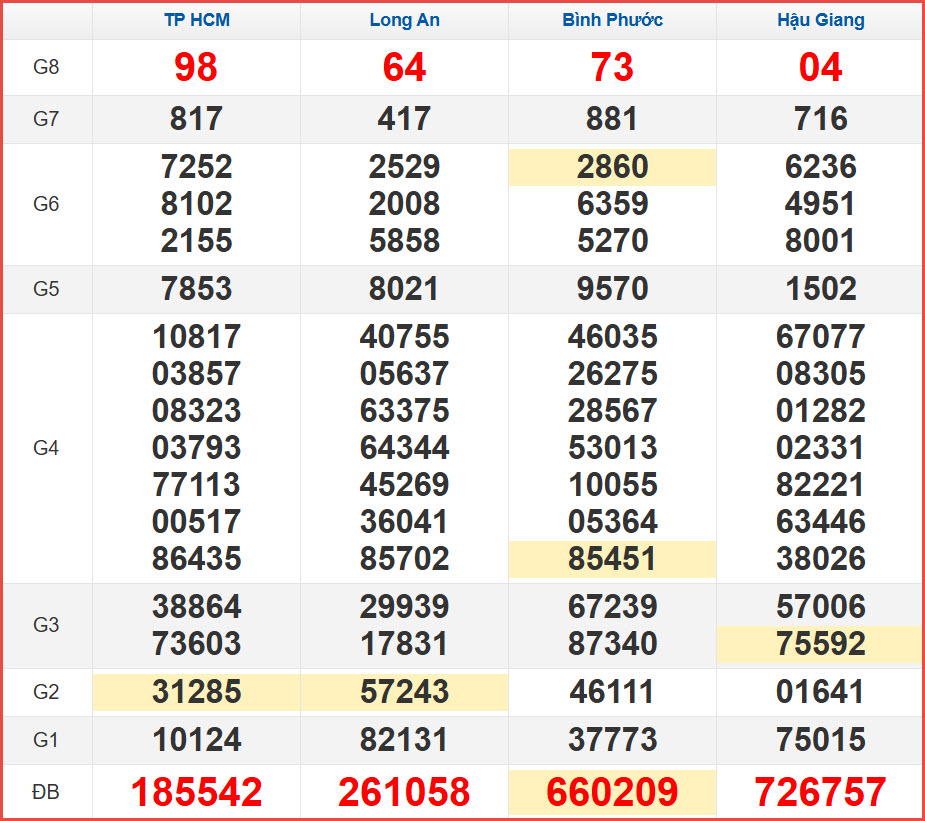Screen dimensions: 925x821
Task: Click Bình Phước G5 number 9570
Action: click(612, 289)
